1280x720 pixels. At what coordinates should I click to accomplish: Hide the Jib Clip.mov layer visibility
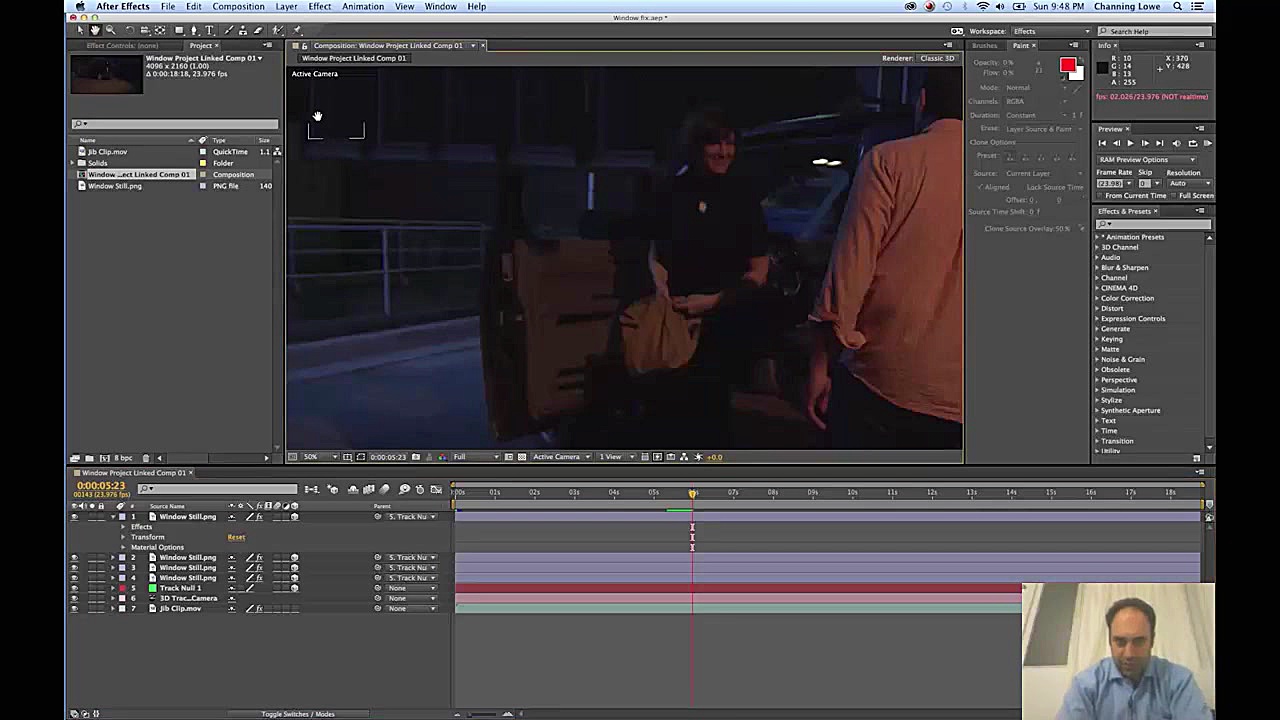point(74,608)
